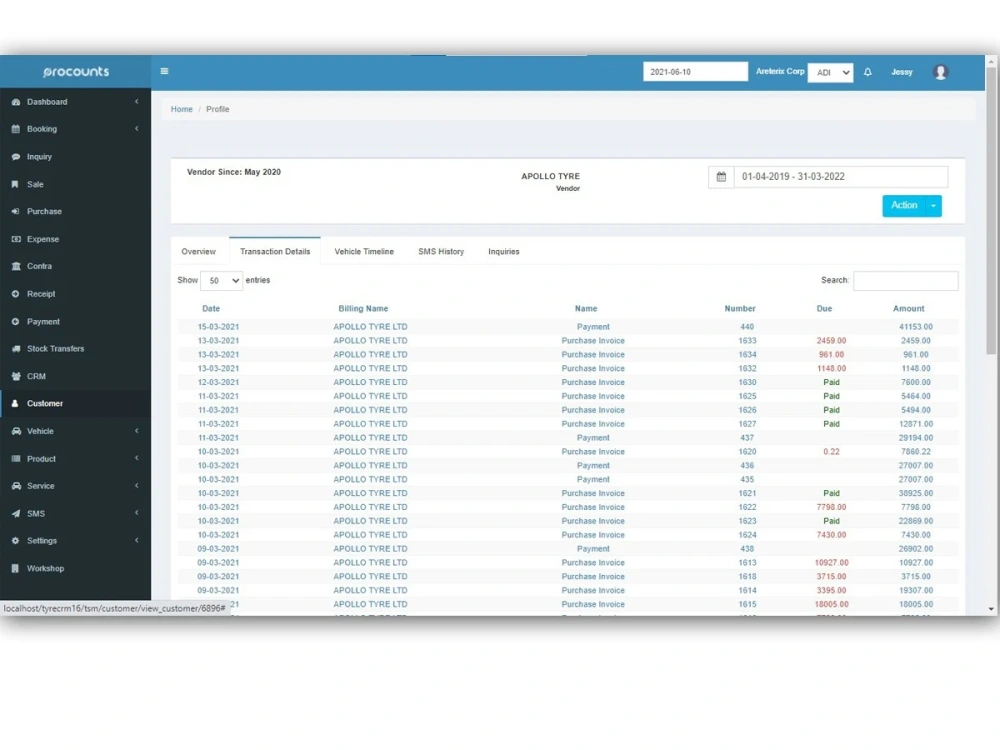The height and width of the screenshot is (750, 1000).
Task: Click the 15-03-2021 date cell
Action: pos(218,327)
